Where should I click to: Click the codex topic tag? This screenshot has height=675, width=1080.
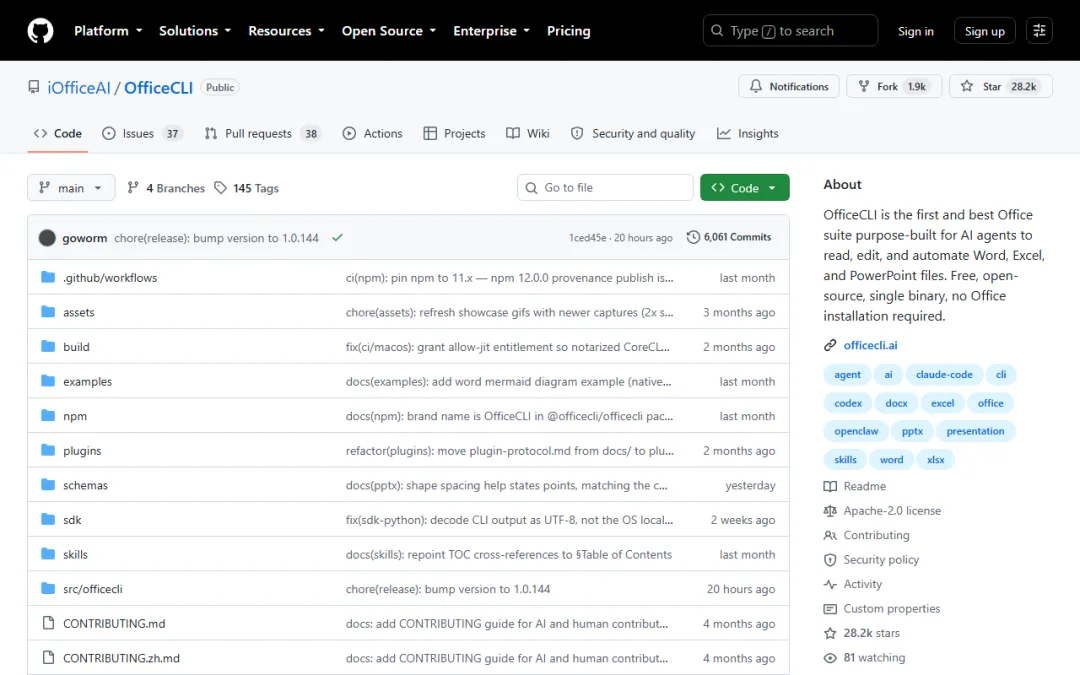(848, 403)
